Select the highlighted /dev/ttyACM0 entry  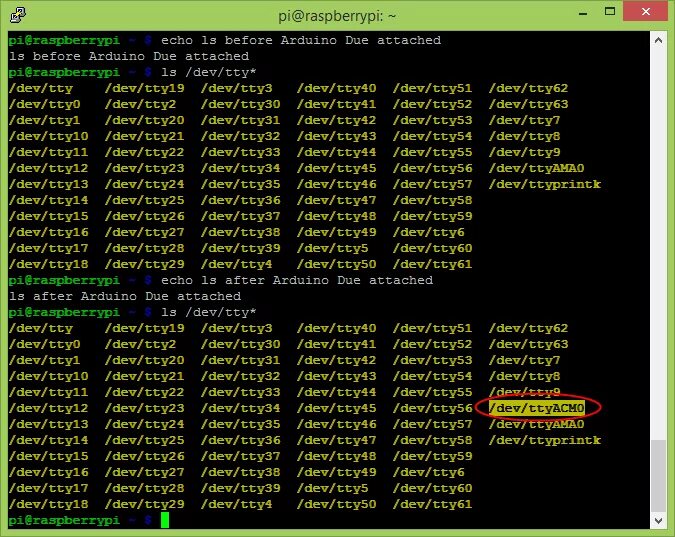(537, 408)
